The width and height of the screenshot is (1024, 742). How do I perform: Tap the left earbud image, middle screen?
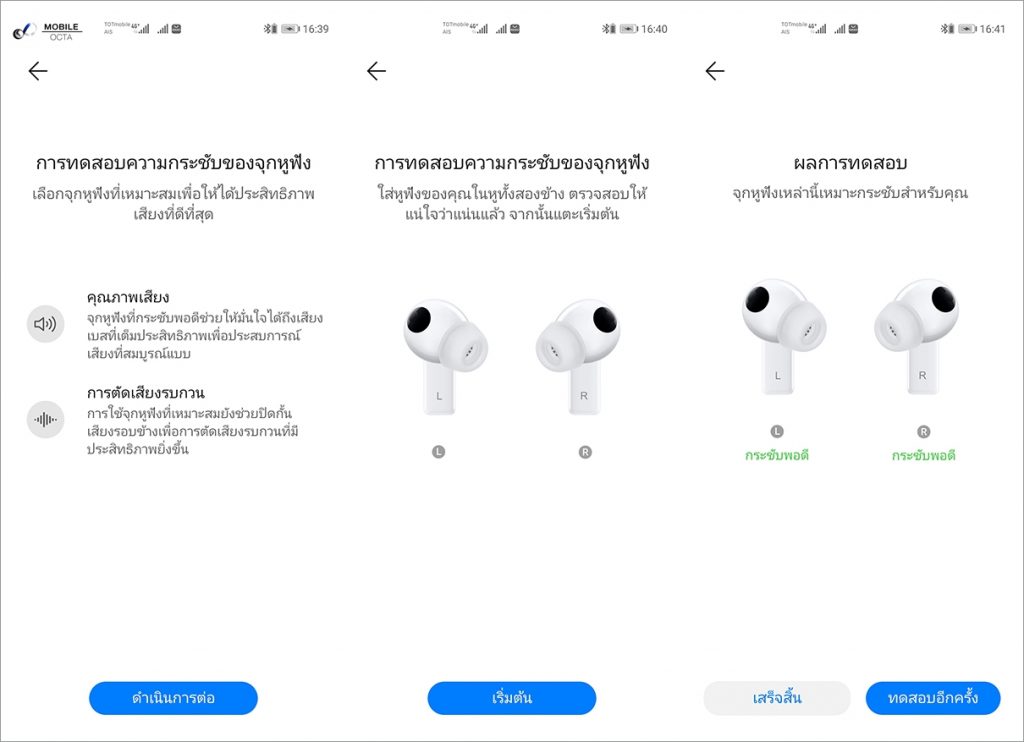[x=445, y=357]
